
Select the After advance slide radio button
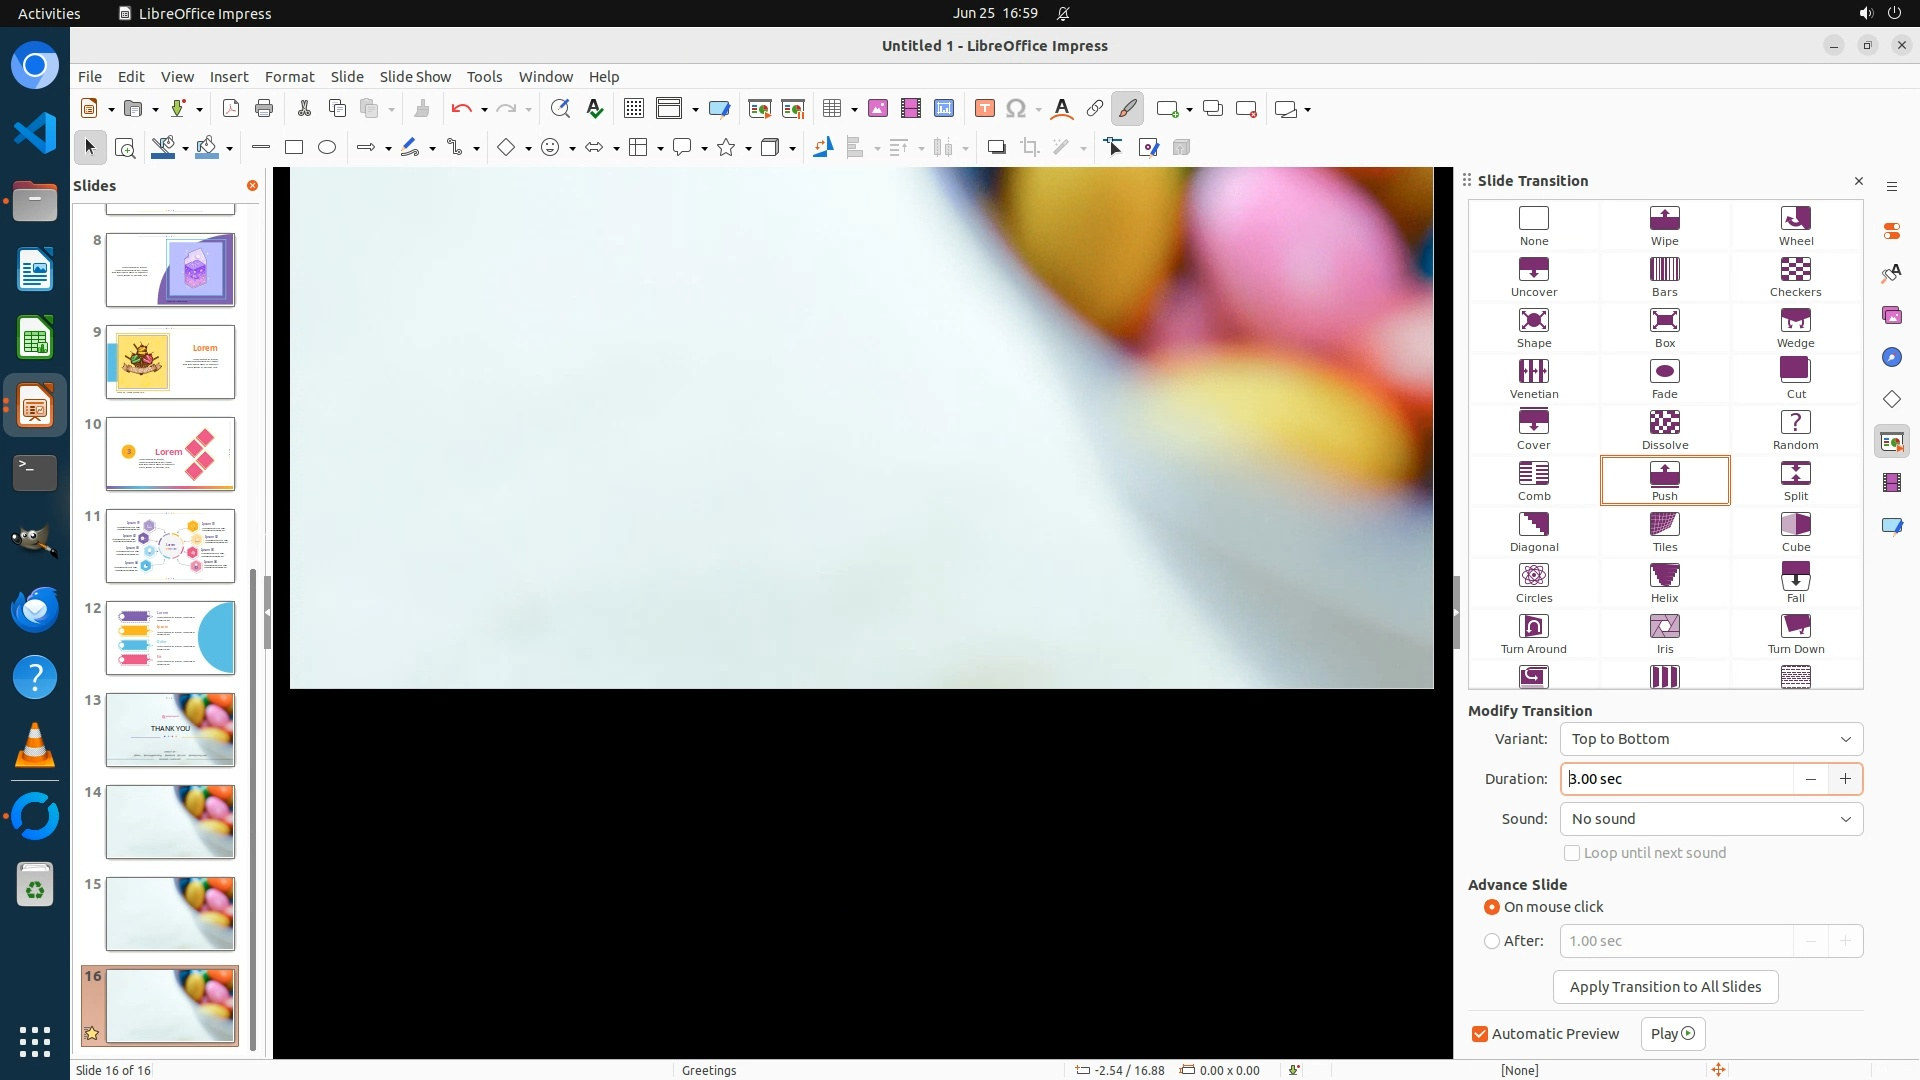1492,941
